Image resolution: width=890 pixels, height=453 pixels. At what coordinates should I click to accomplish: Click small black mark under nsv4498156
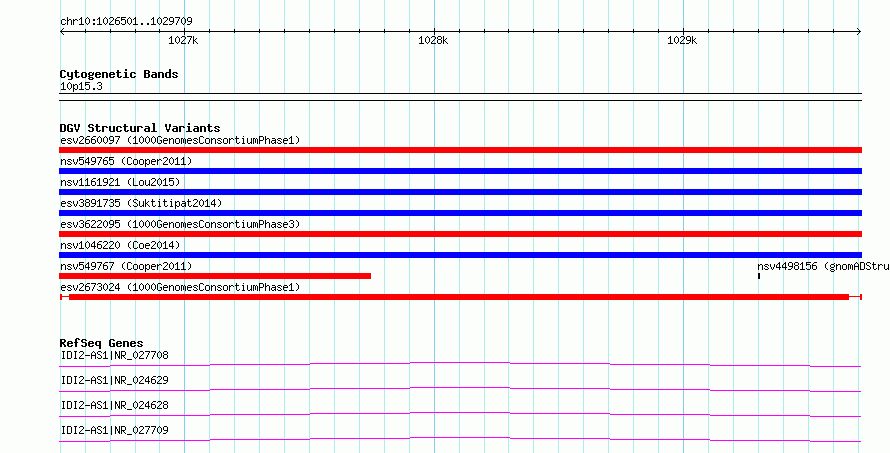click(759, 276)
